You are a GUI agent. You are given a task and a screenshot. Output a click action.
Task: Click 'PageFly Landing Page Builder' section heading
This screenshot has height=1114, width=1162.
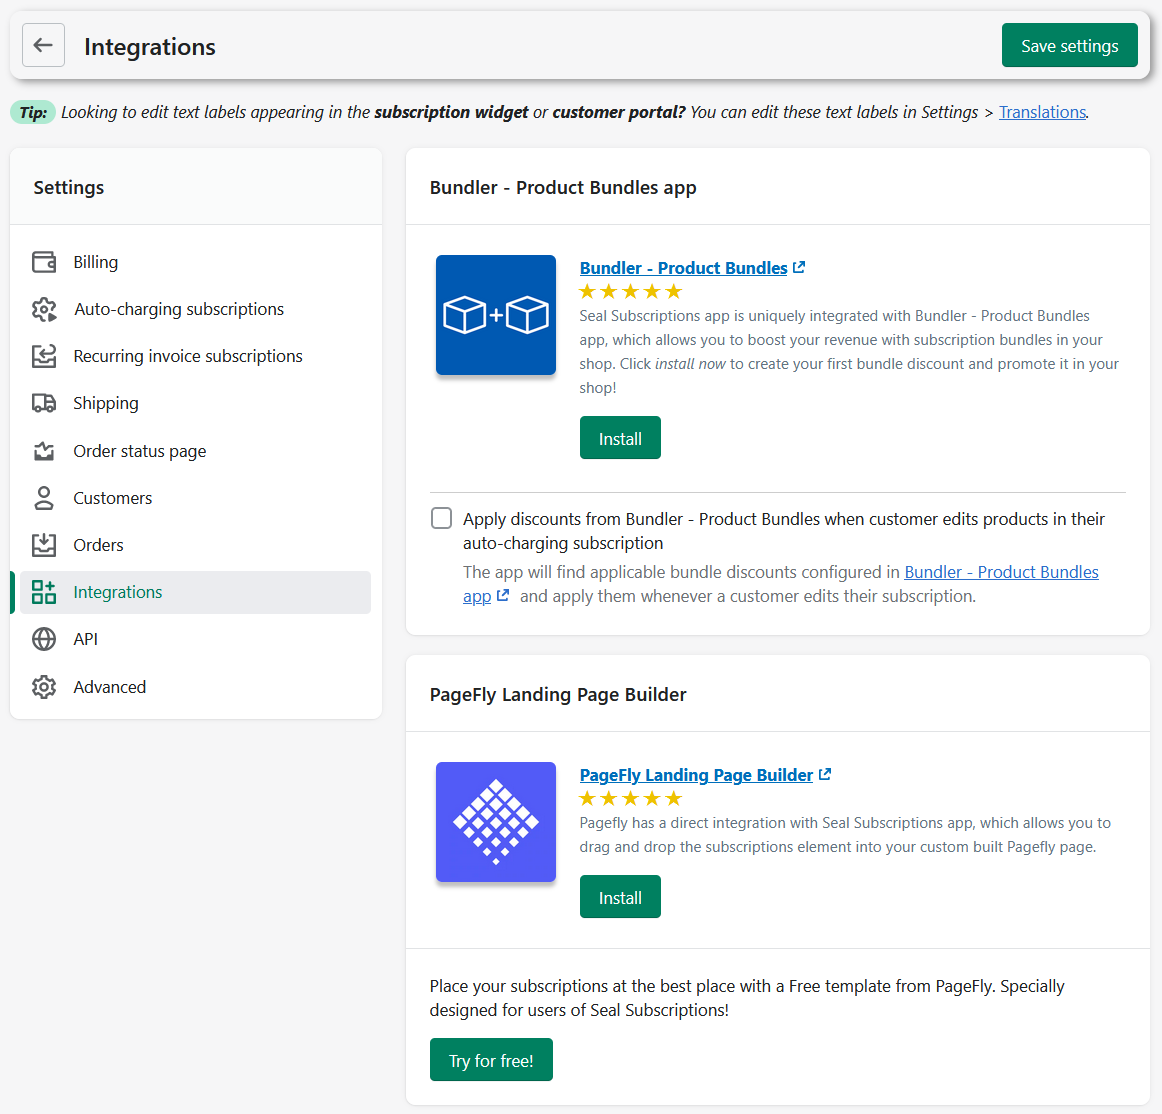click(x=558, y=694)
